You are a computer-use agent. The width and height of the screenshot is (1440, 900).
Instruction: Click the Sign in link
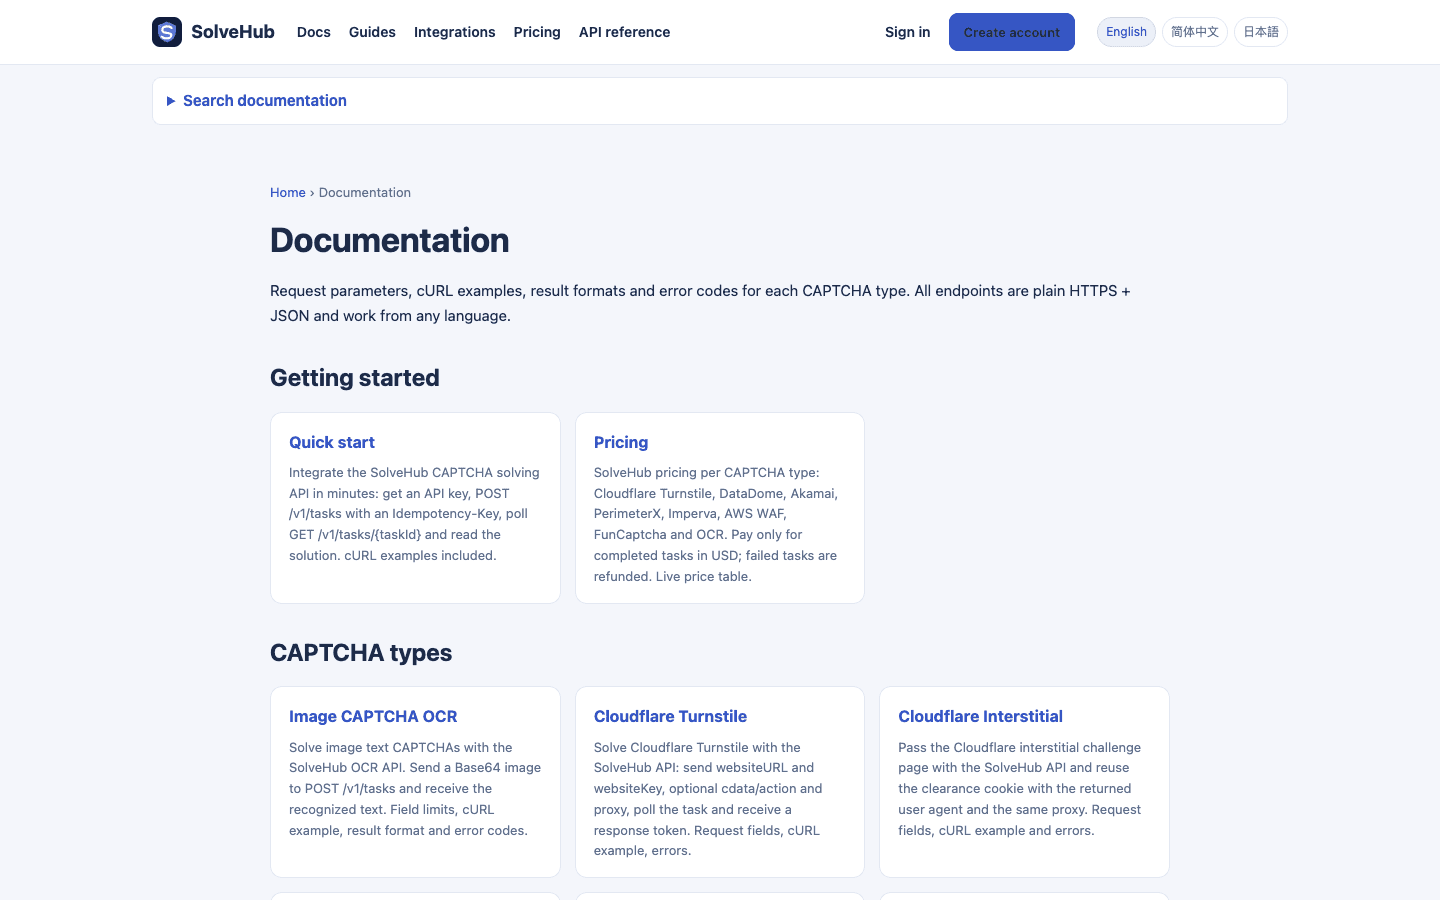pos(908,32)
